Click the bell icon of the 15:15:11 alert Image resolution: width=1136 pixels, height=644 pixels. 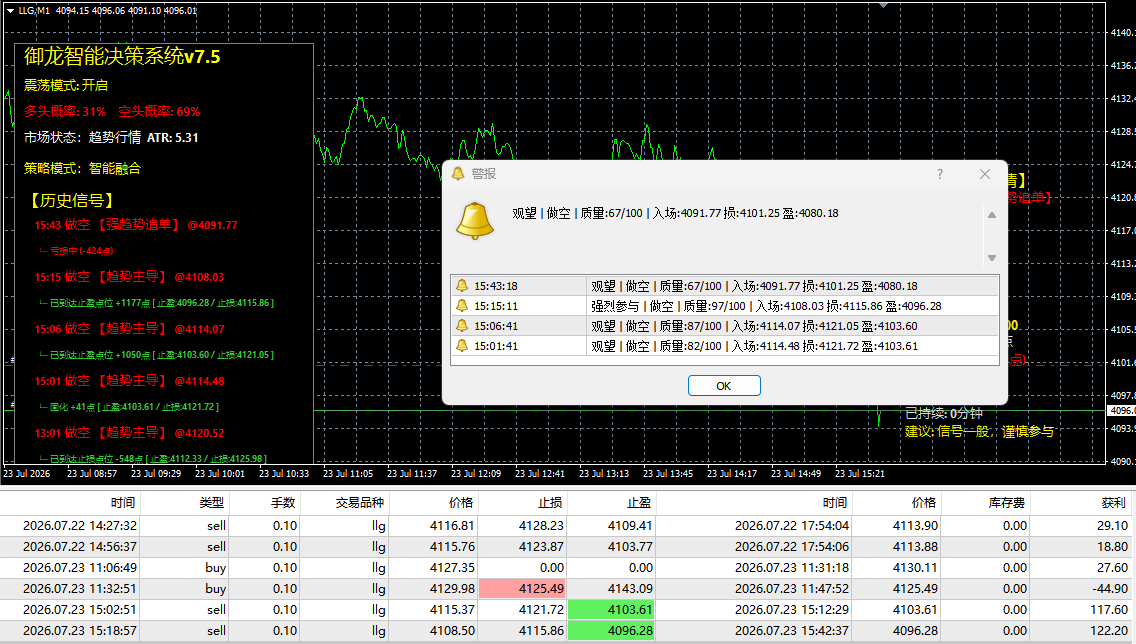point(462,306)
